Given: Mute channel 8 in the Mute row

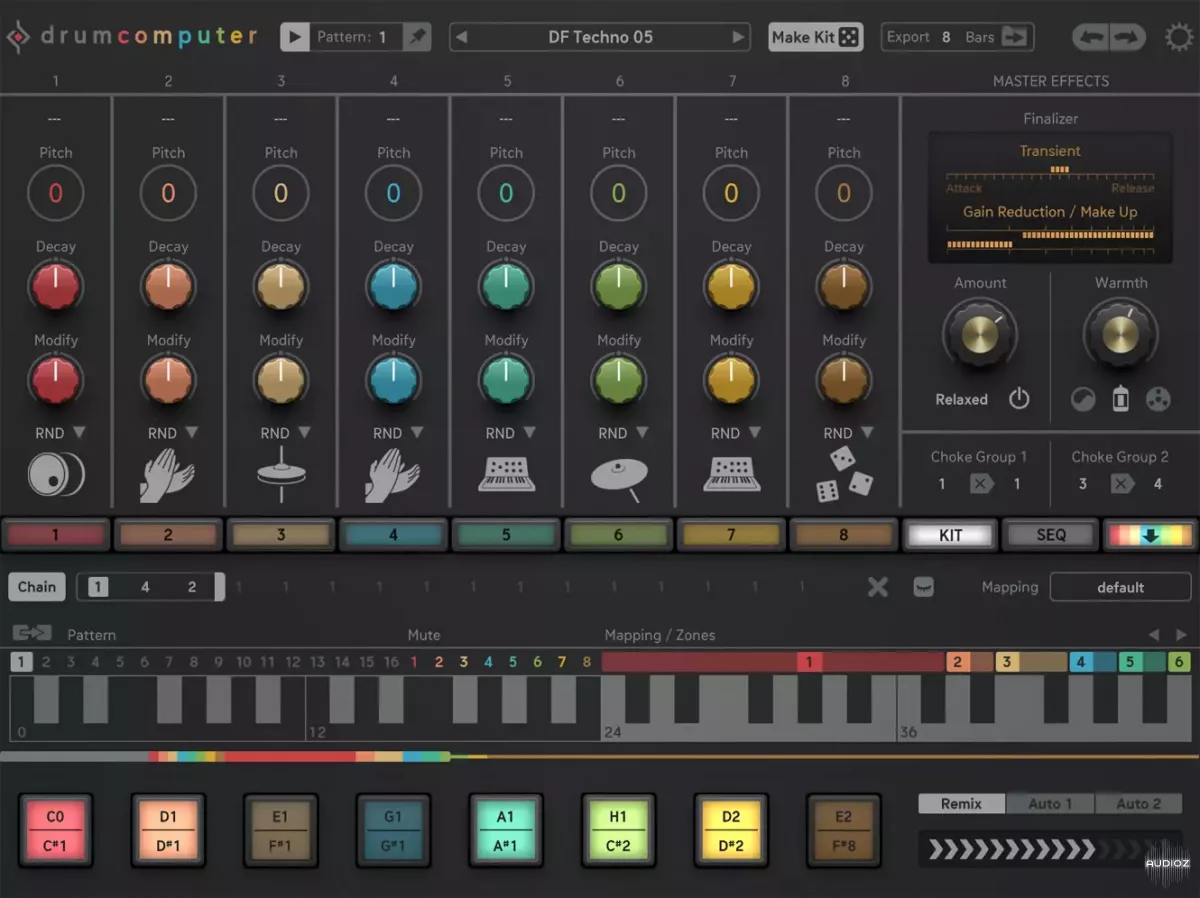Looking at the screenshot, I should 587,662.
